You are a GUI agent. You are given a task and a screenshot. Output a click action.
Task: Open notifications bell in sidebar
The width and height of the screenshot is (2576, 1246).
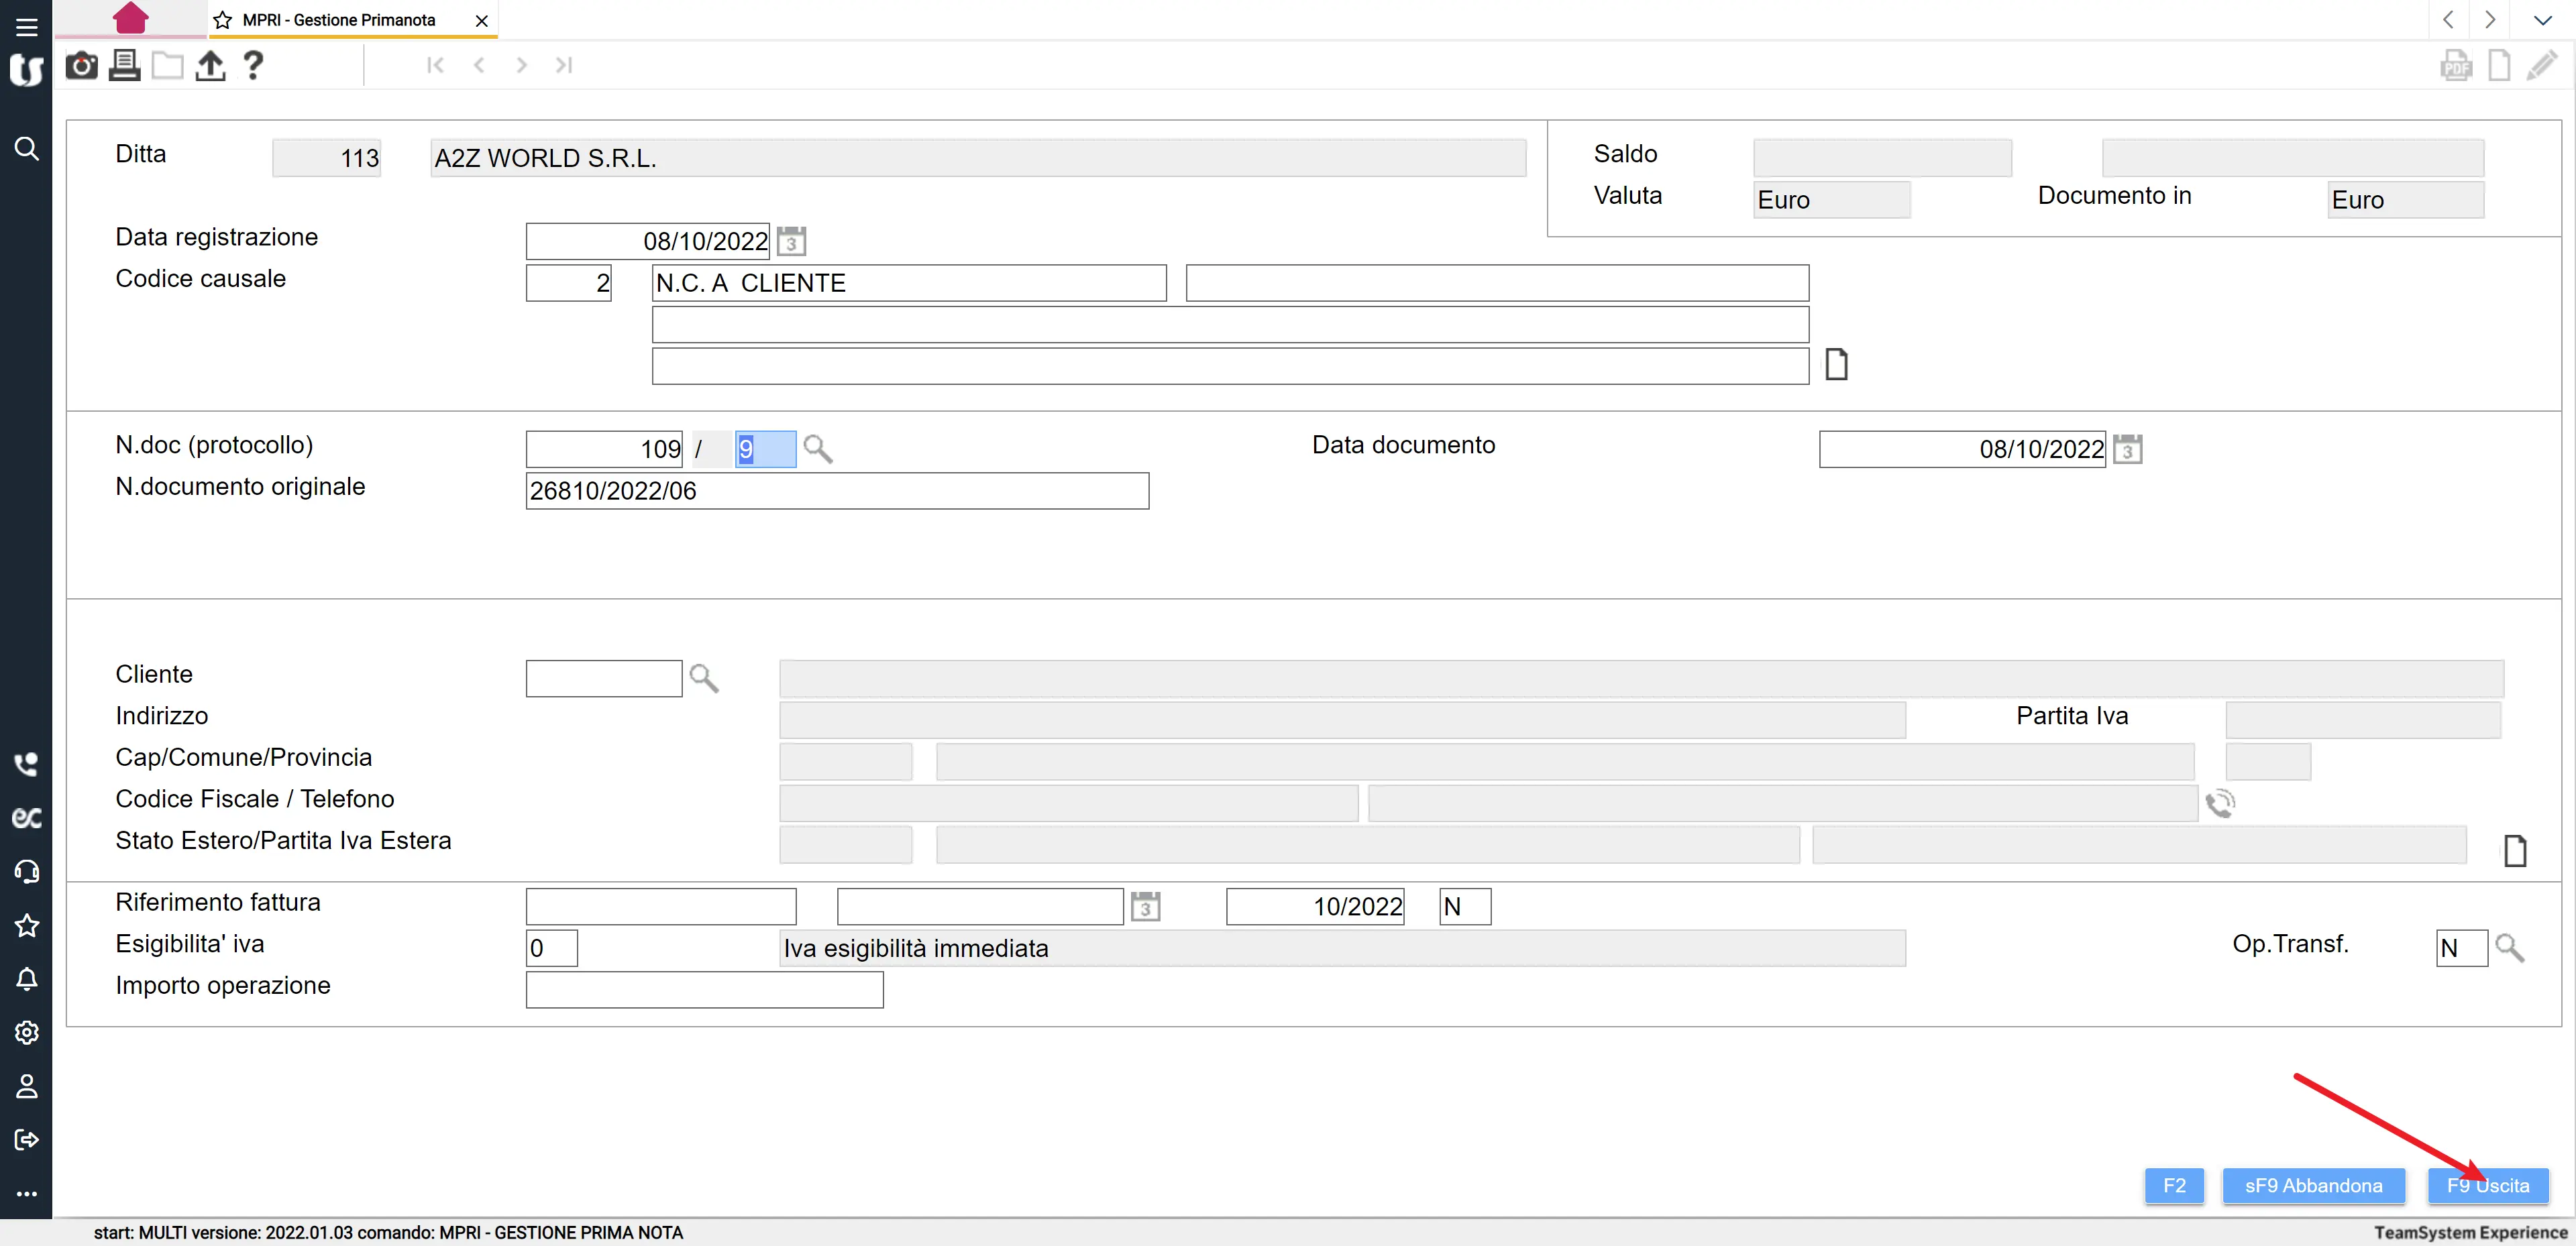click(27, 979)
